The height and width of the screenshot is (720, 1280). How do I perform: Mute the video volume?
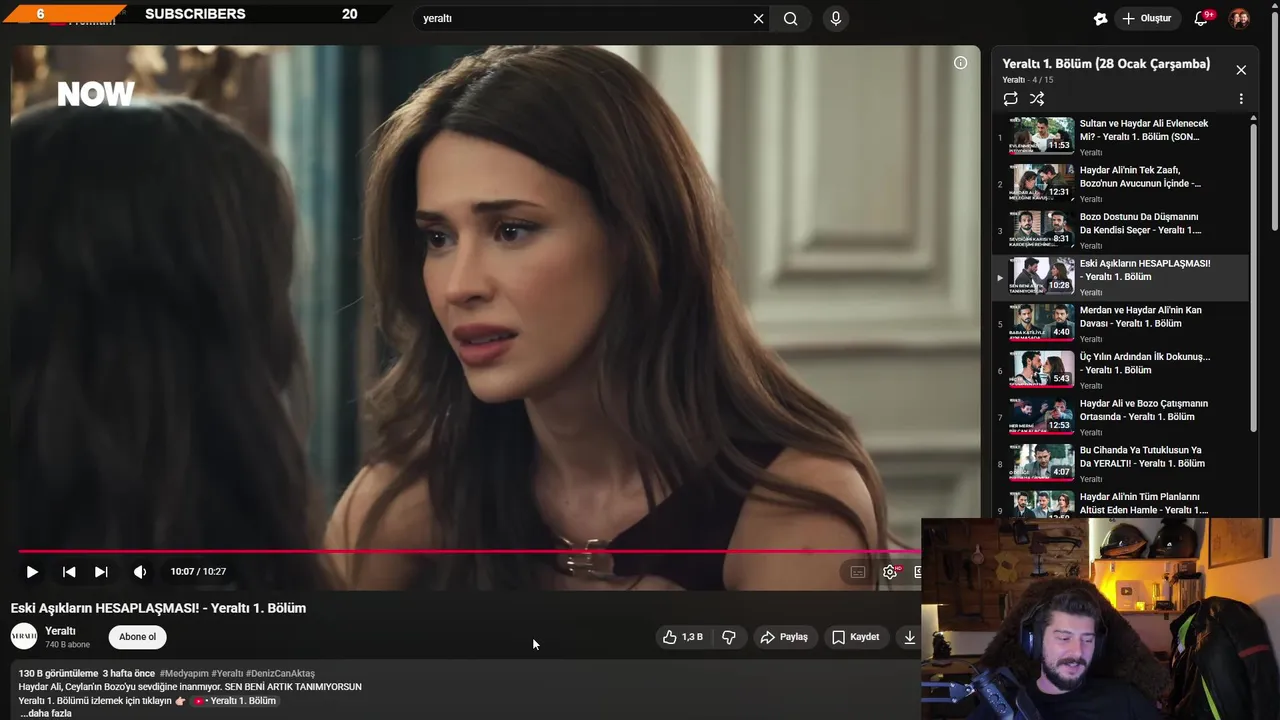tap(140, 572)
